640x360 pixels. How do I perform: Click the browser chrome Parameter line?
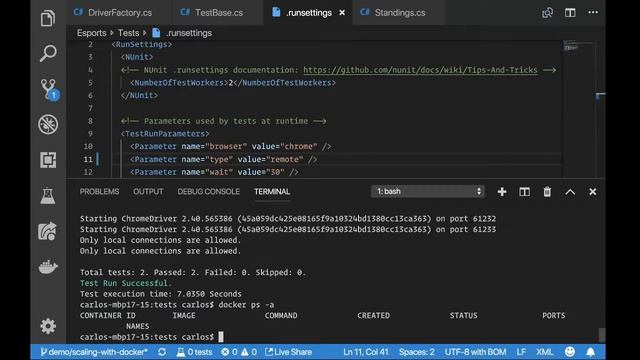(x=230, y=147)
